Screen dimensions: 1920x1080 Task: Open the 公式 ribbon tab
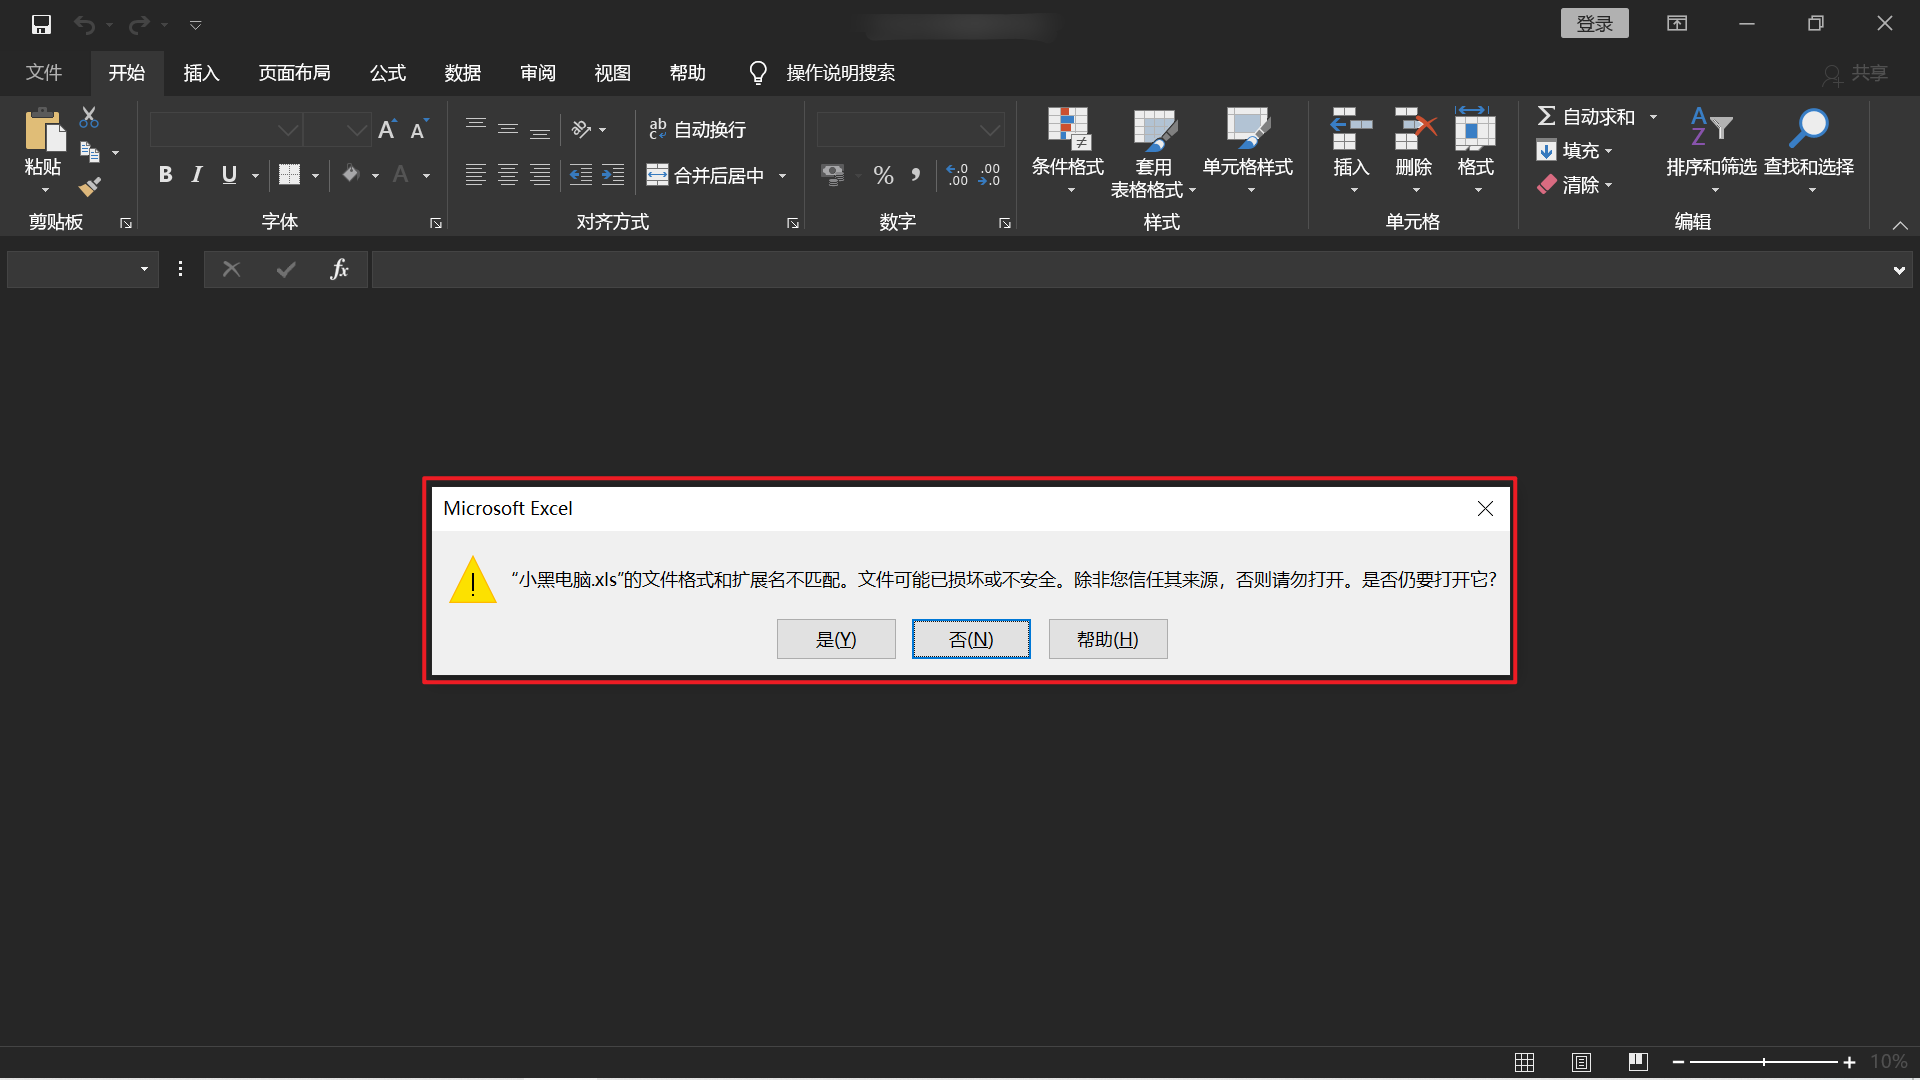(x=388, y=73)
